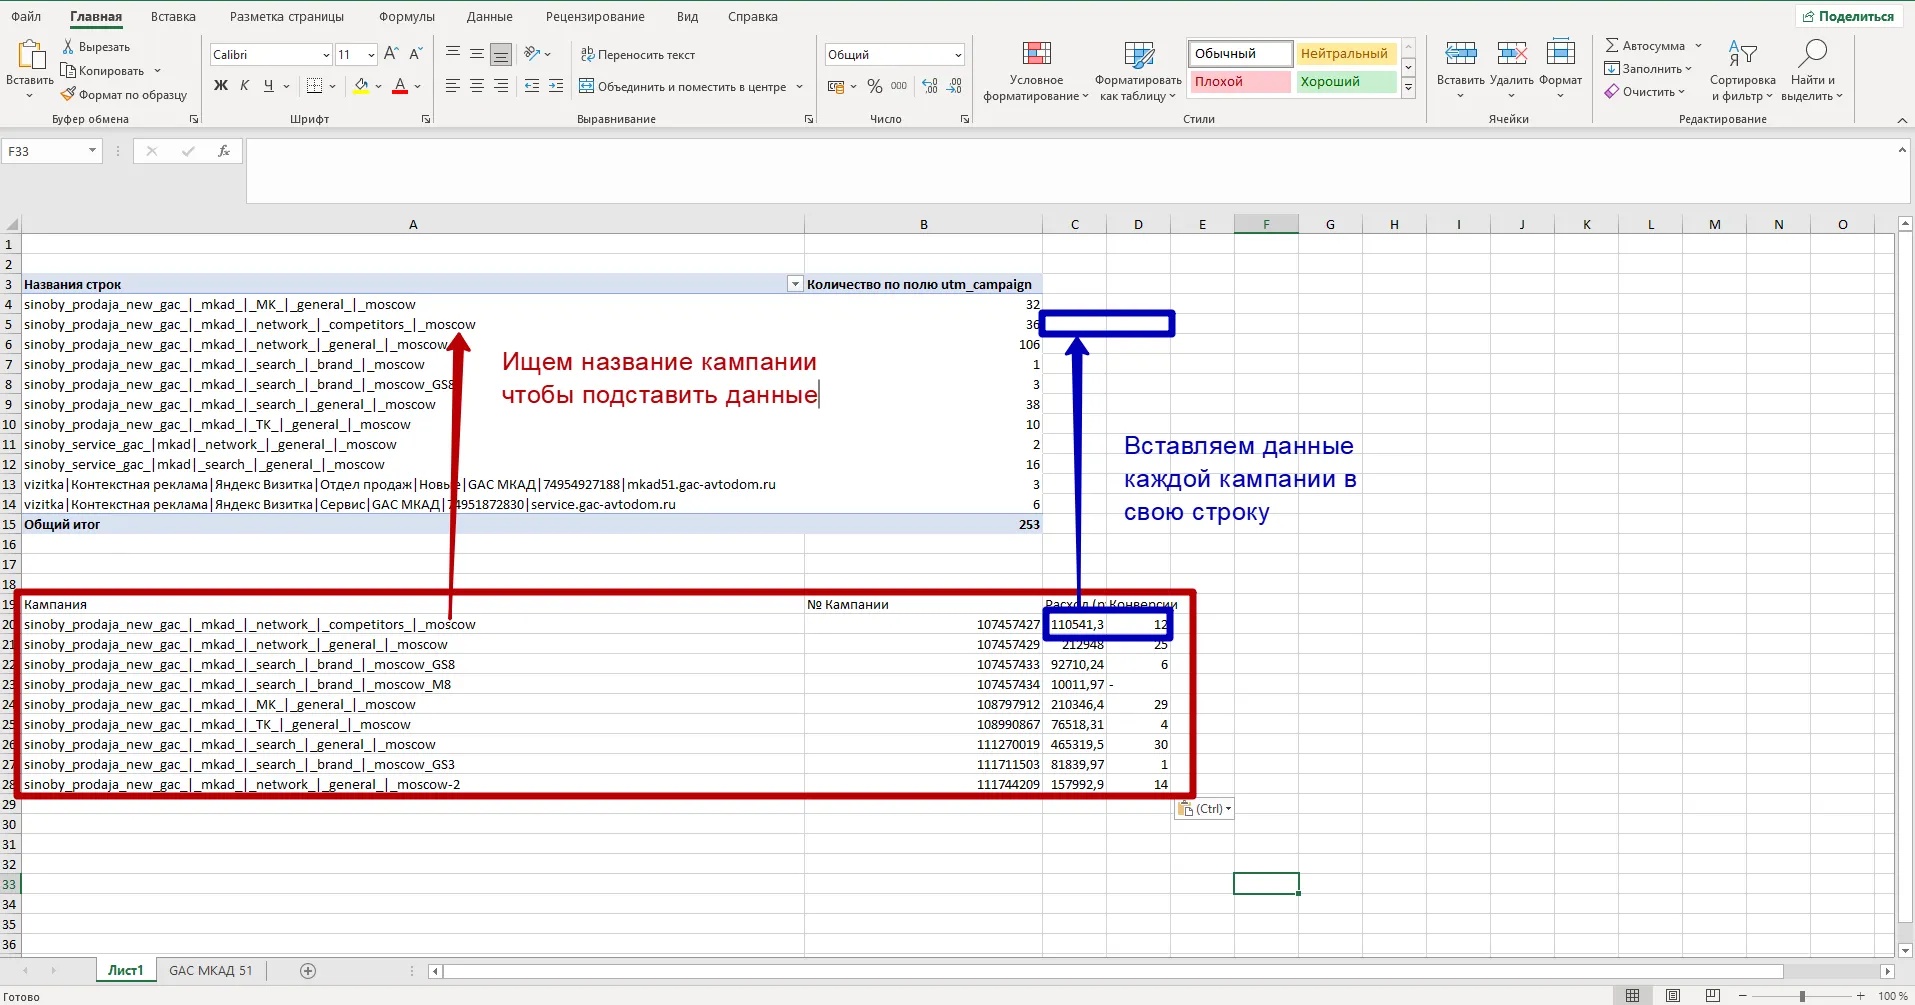Click the Sort and Filter icon
This screenshot has width=1915, height=1005.
[1742, 54]
